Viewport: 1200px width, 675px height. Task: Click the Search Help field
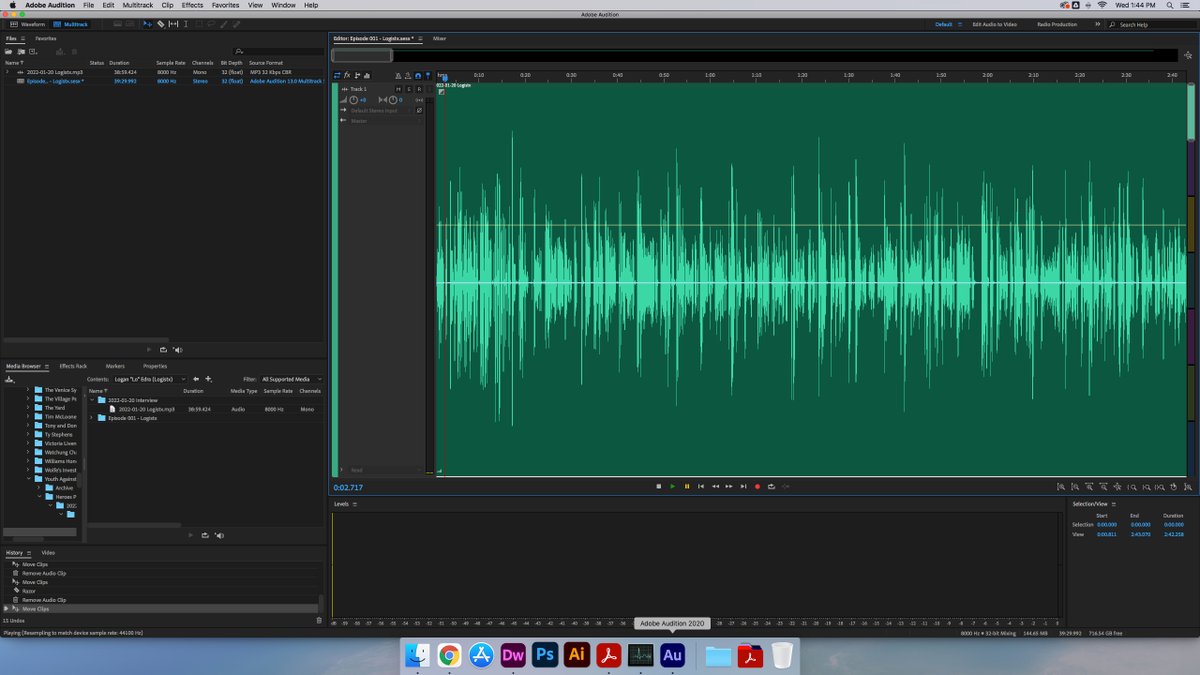pyautogui.click(x=1152, y=24)
